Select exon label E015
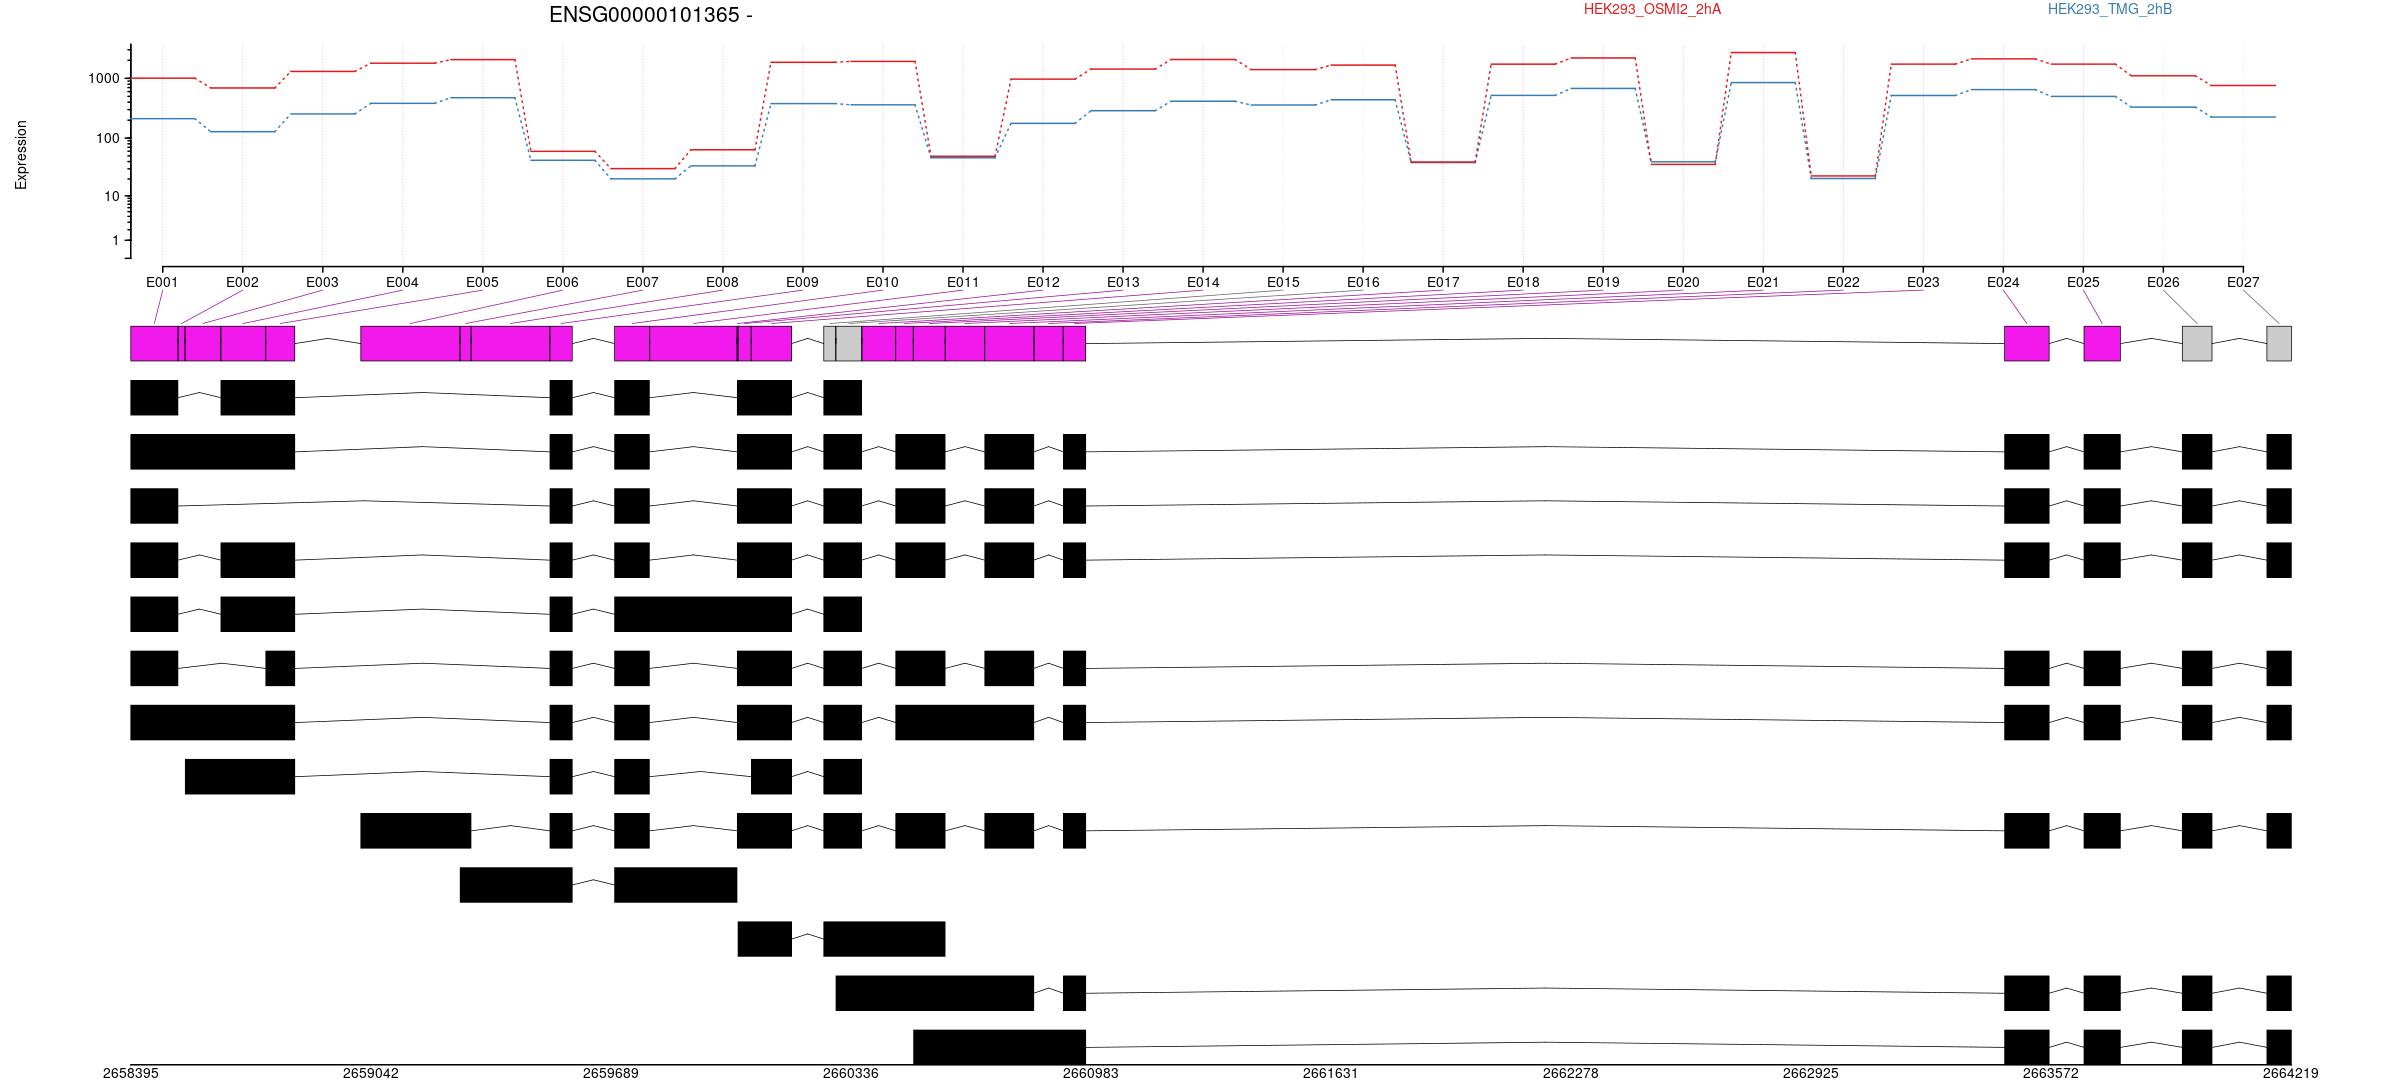Viewport: 2400px width, 1090px height. coord(1283,282)
